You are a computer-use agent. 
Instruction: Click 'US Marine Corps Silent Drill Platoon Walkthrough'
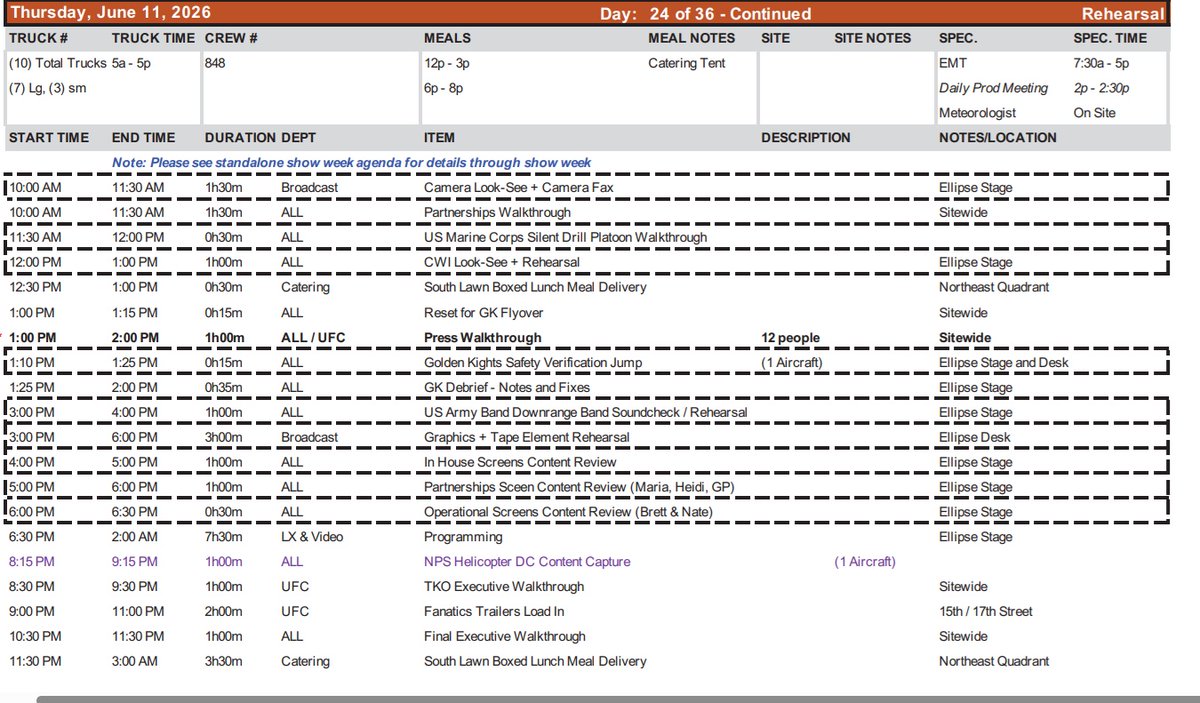565,238
